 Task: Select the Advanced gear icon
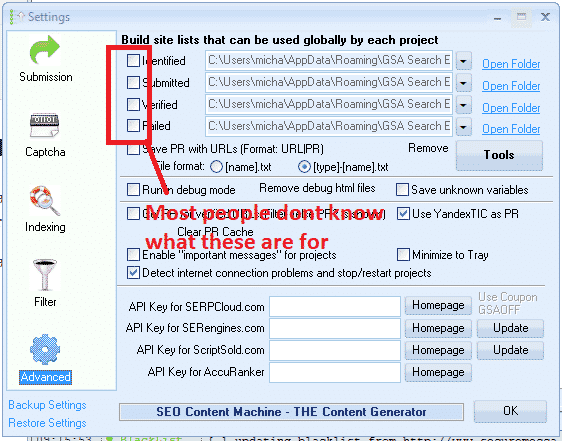click(x=45, y=350)
